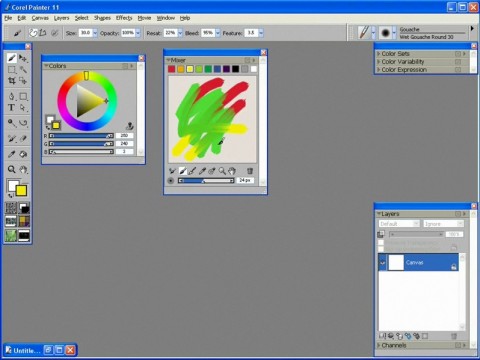Select the Text tool
The width and height of the screenshot is (480, 360).
point(12,107)
